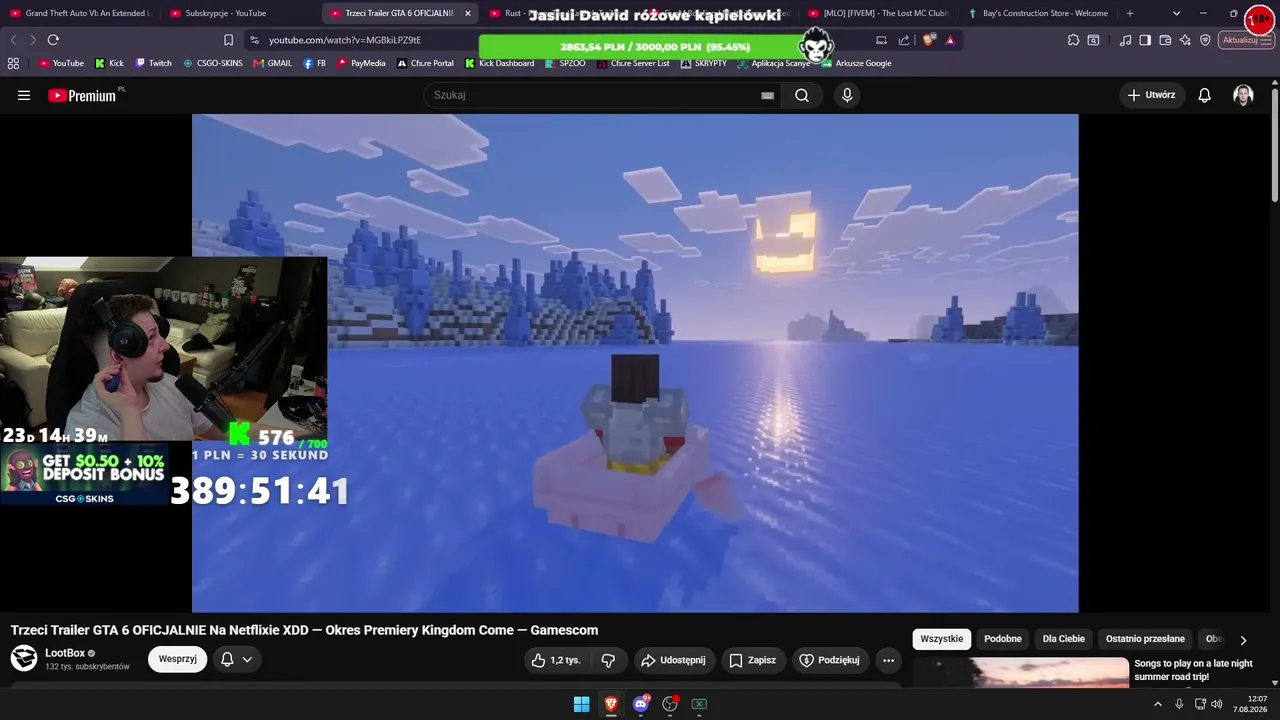
Task: Open the Brave VPN shield icon
Action: pyautogui.click(x=1205, y=40)
